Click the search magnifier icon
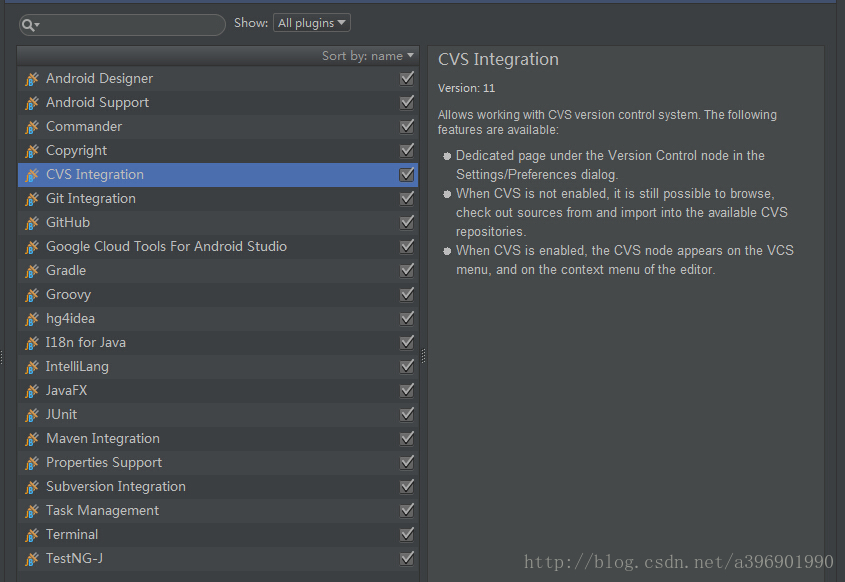845x582 pixels. point(28,25)
